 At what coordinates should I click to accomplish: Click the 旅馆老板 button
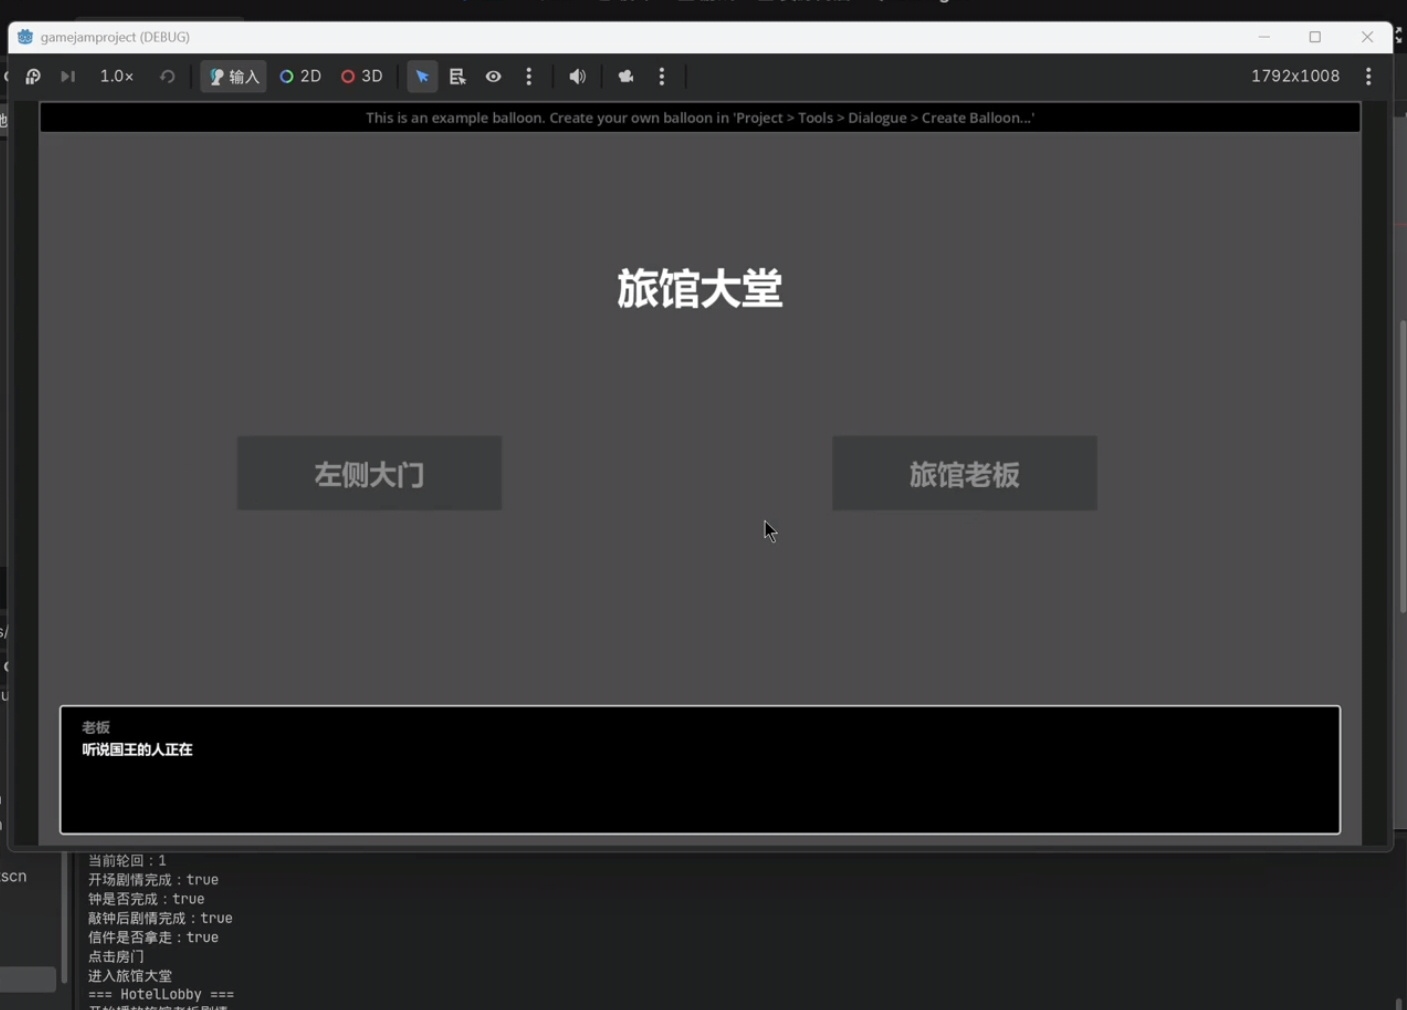click(964, 473)
